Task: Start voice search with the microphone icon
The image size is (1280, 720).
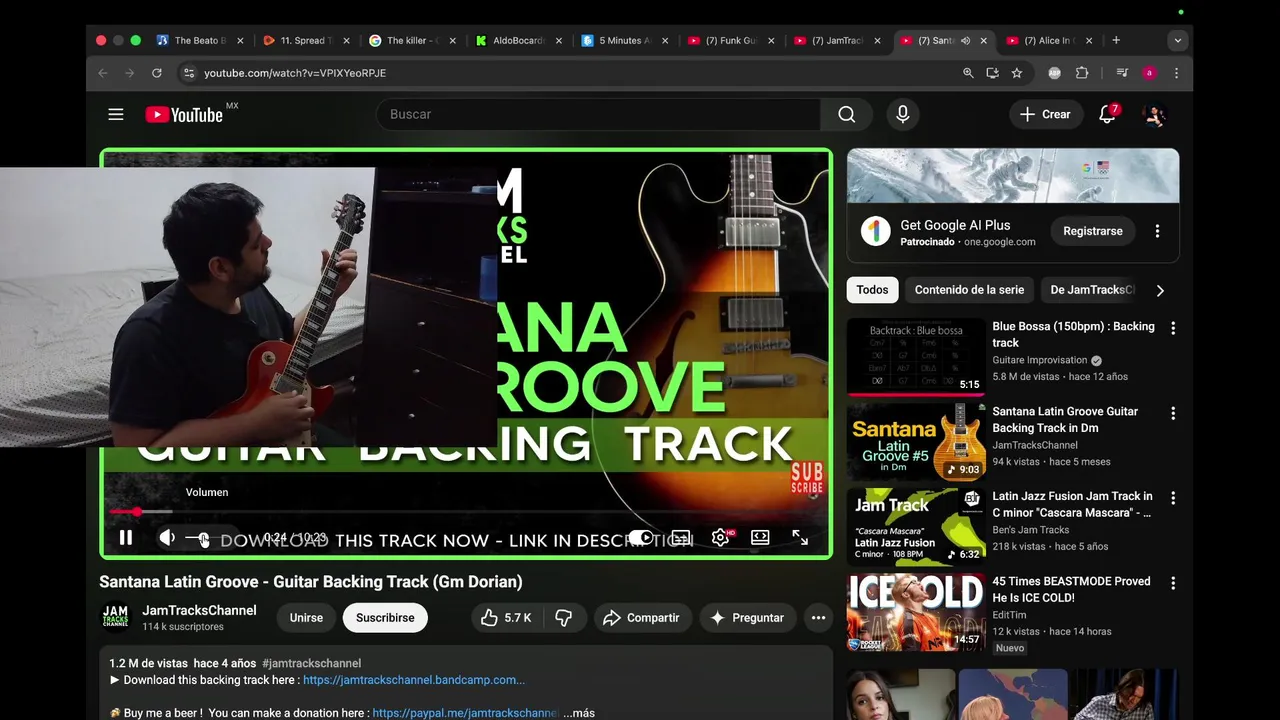Action: (903, 114)
